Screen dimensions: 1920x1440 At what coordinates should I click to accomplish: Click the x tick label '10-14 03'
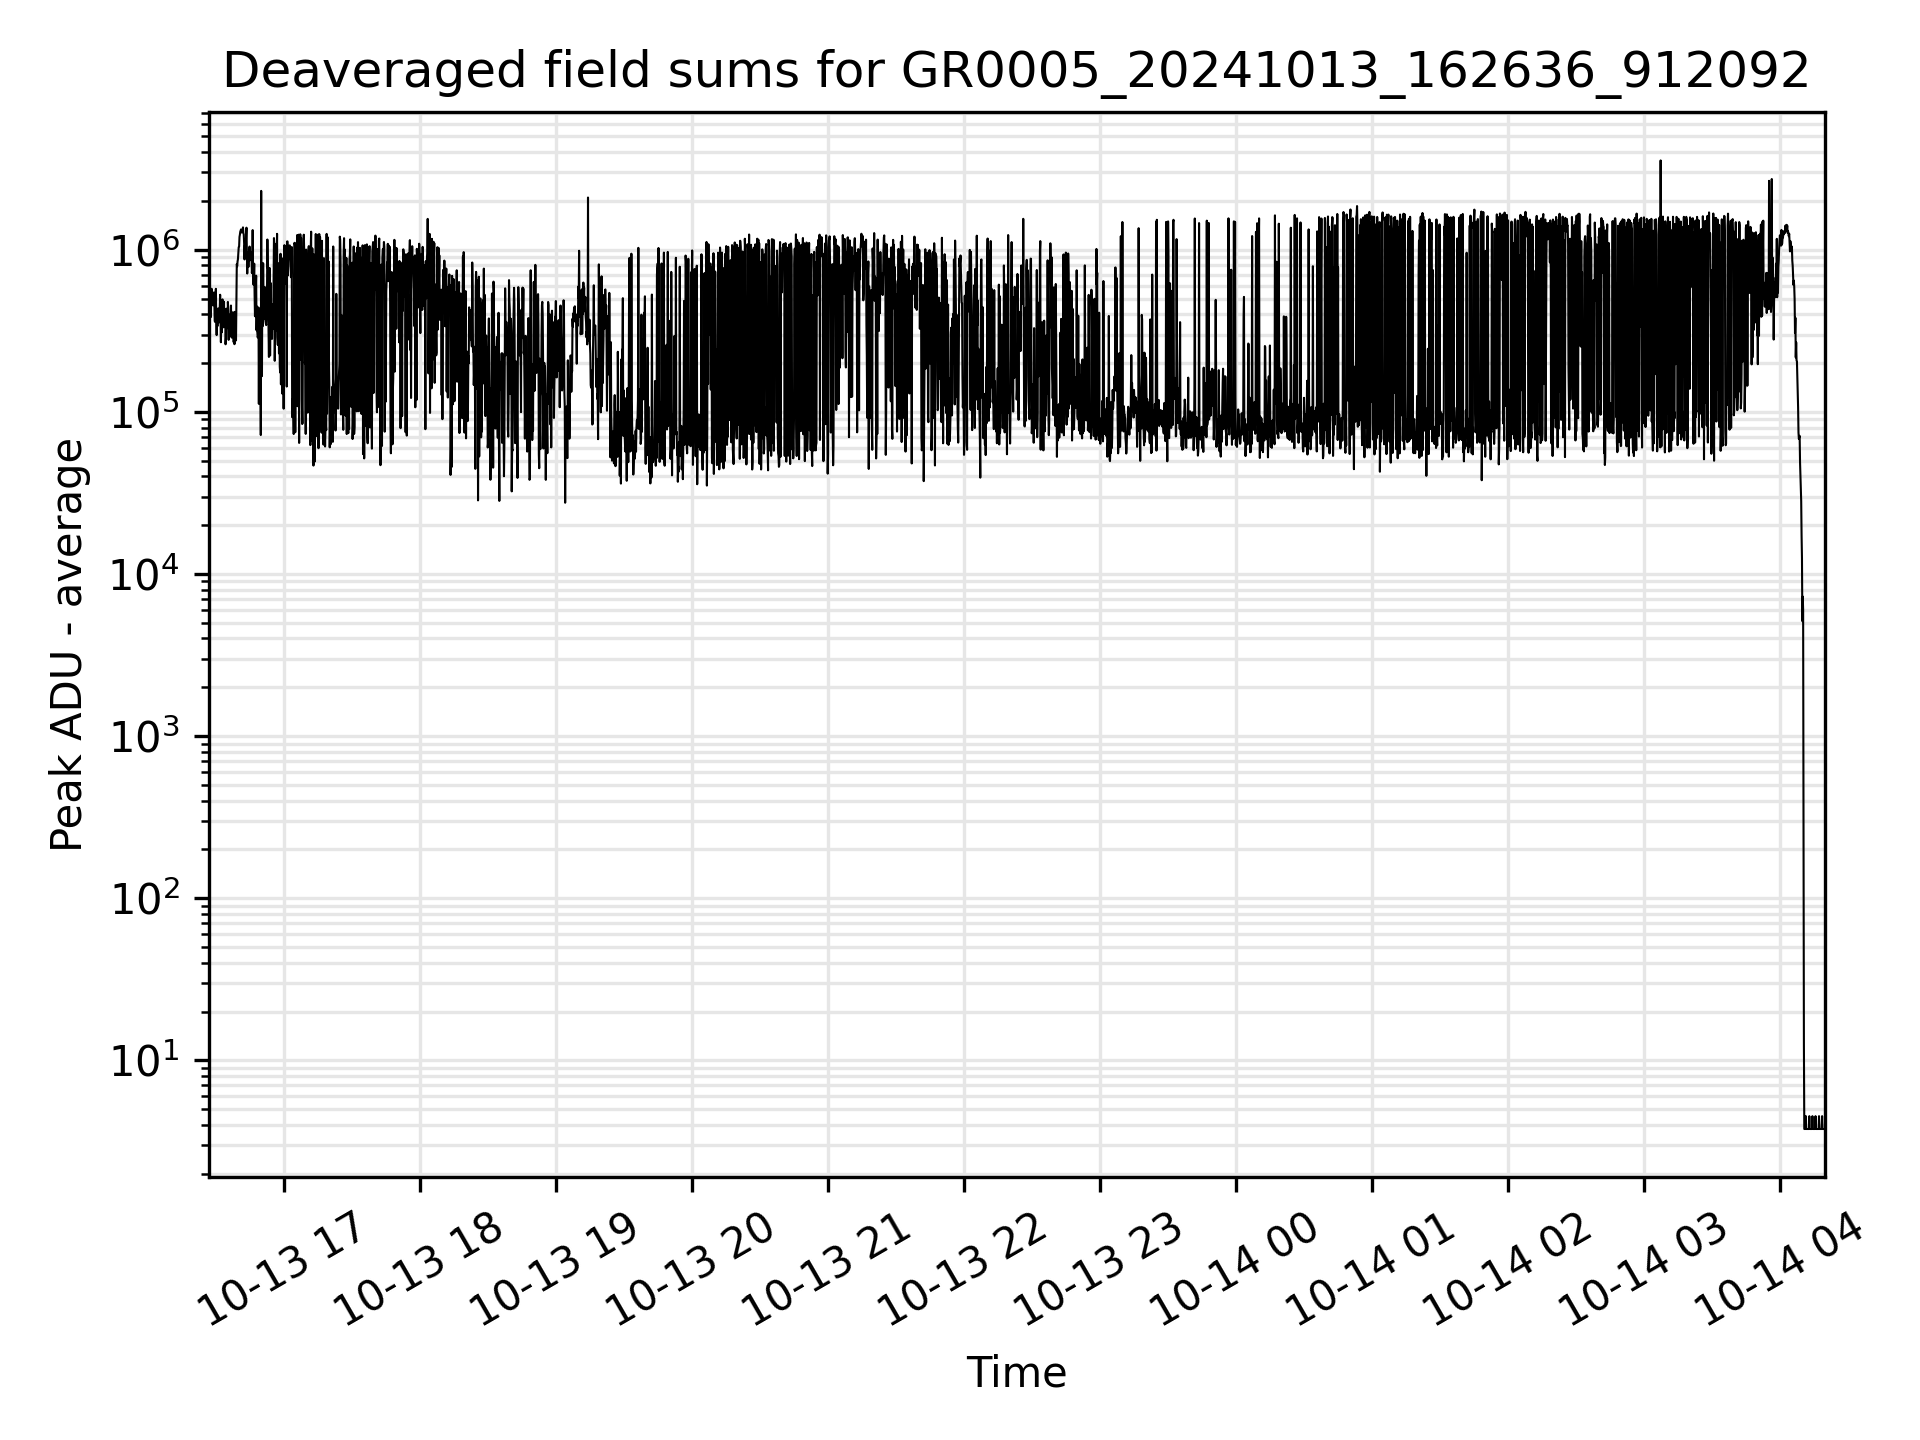click(x=1643, y=1269)
